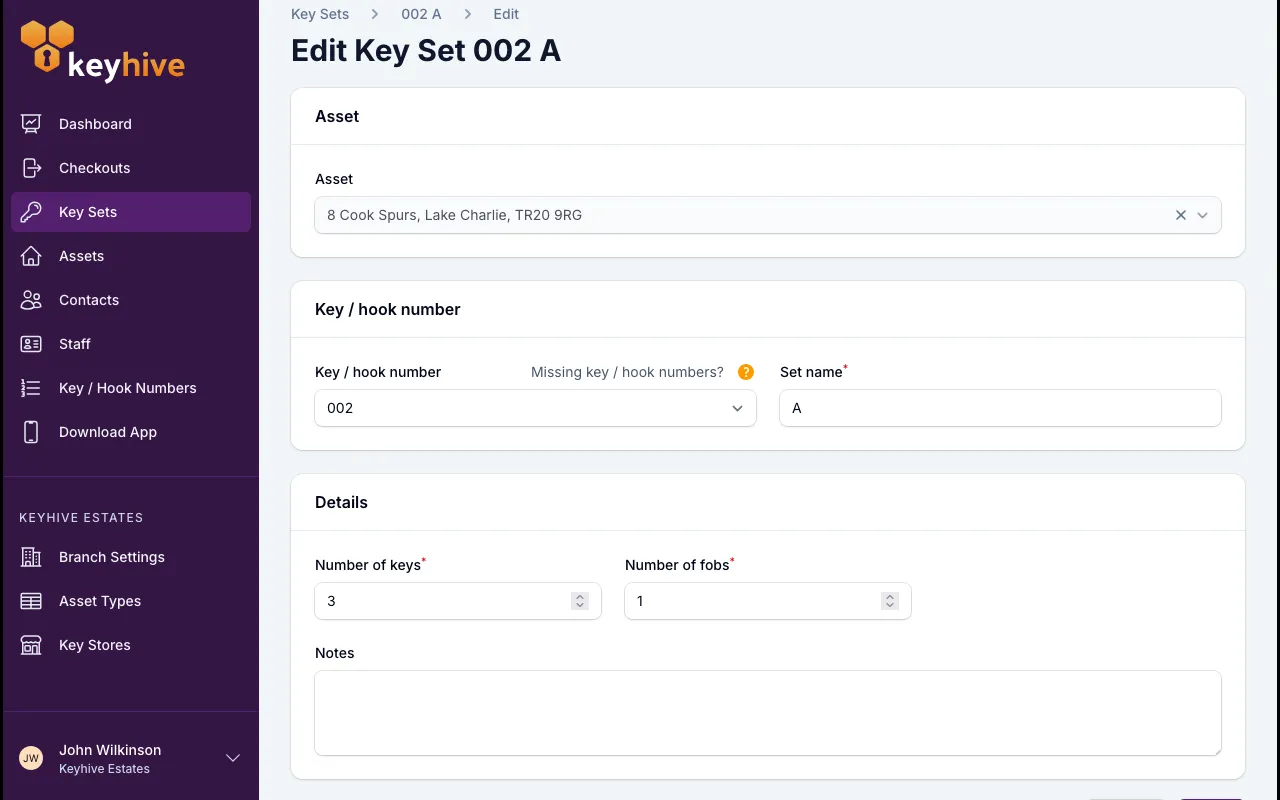Click the 'Edit Key Set 002 A' heading

tap(426, 51)
